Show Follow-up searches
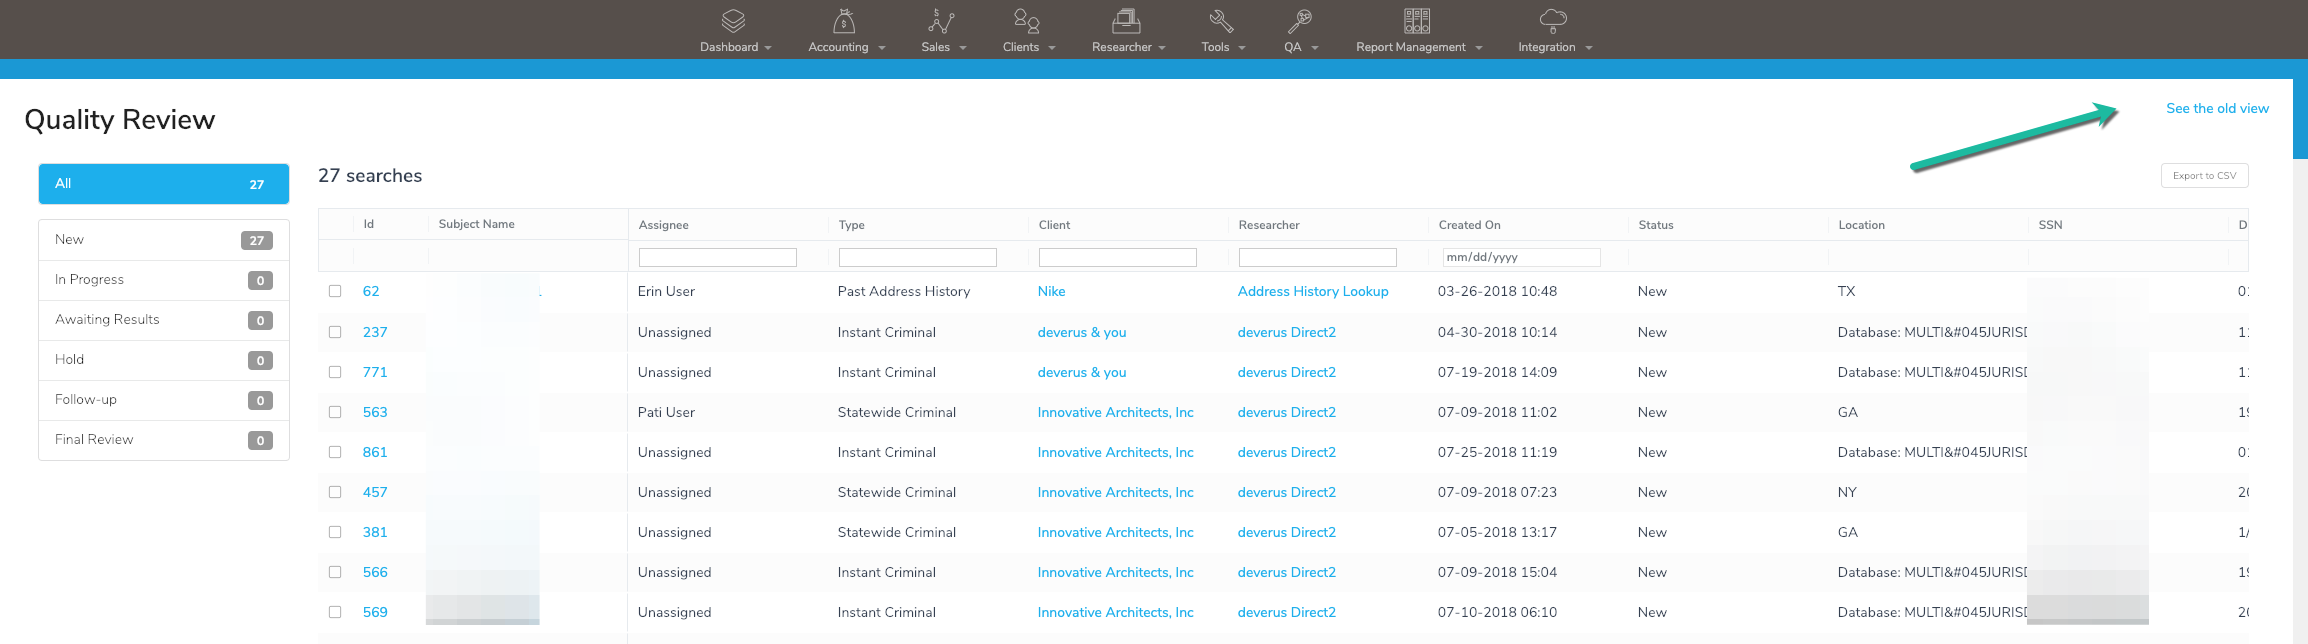 tap(164, 400)
